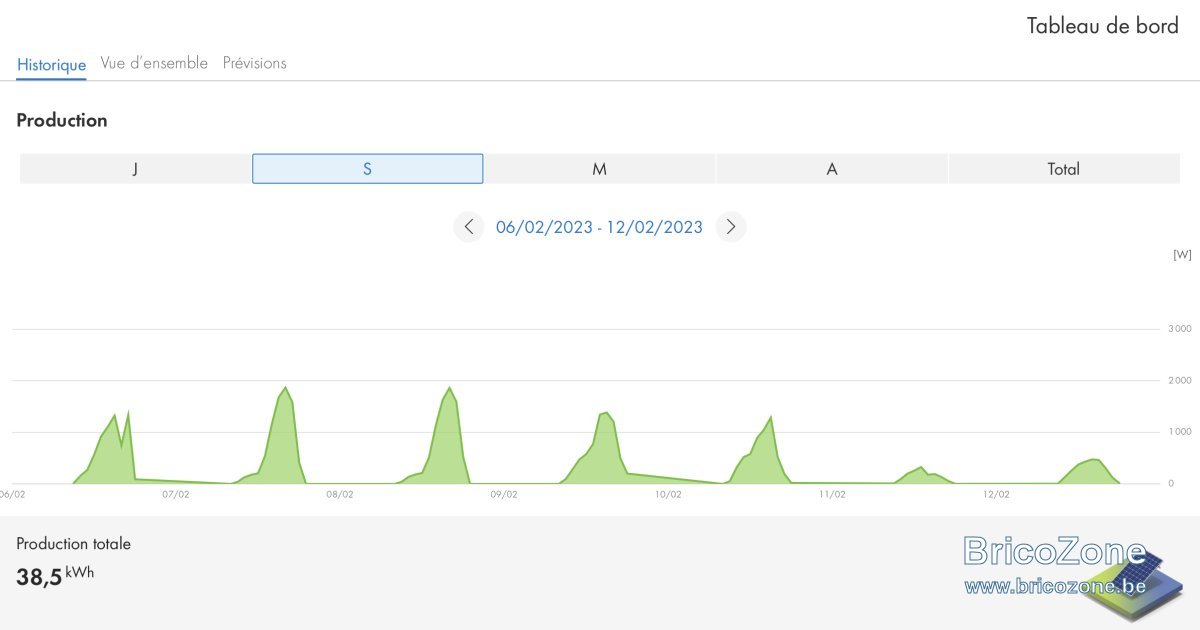Click the 11/02 x-axis date label
Screen dimensions: 1200x630
click(832, 494)
